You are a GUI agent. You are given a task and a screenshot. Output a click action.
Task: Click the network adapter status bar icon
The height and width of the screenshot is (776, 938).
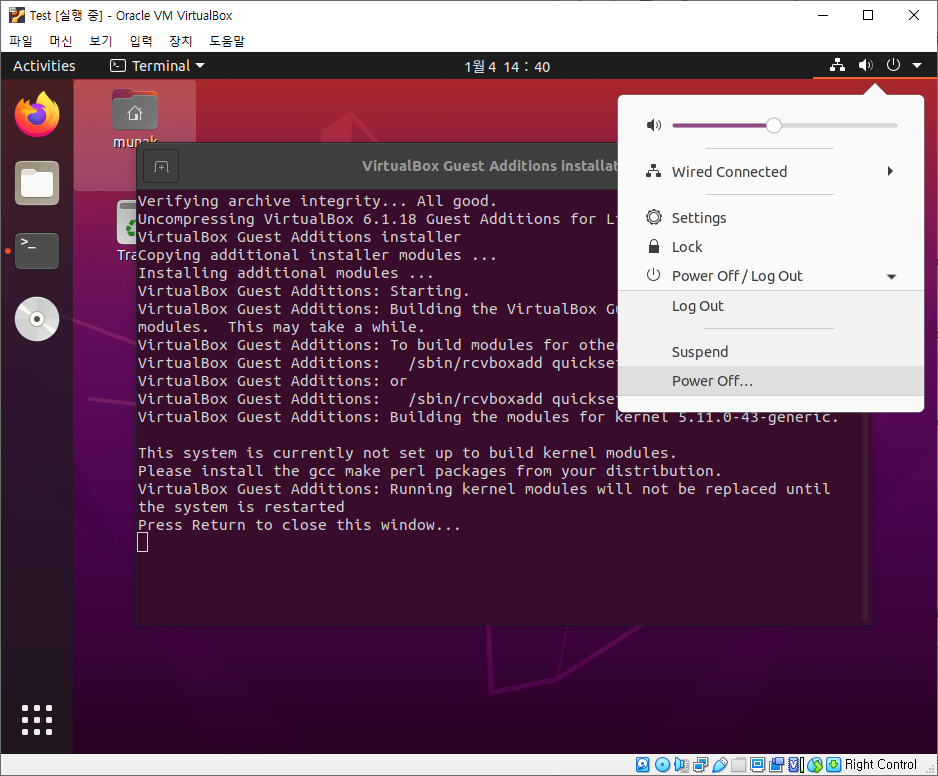point(701,765)
